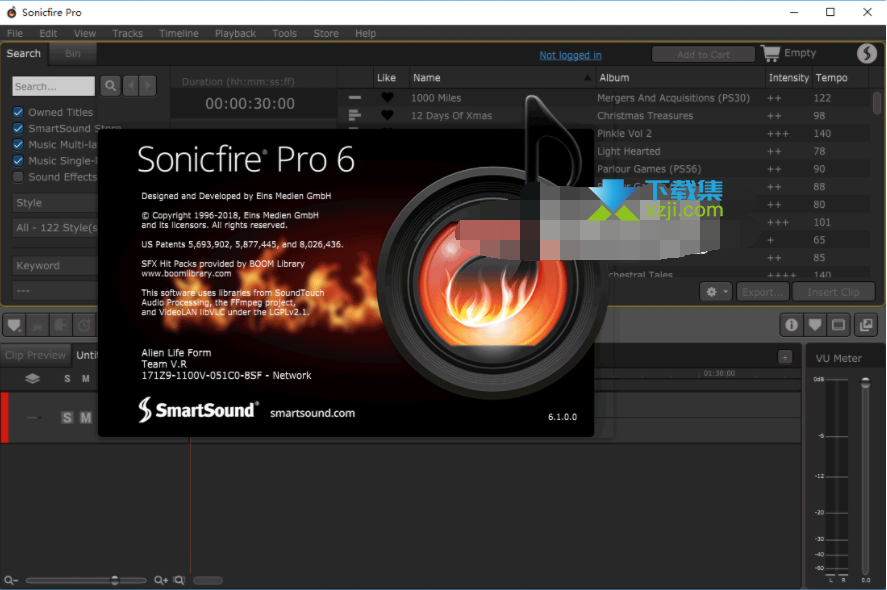Click the add marker tool icon
The image size is (887, 590).
[14, 325]
